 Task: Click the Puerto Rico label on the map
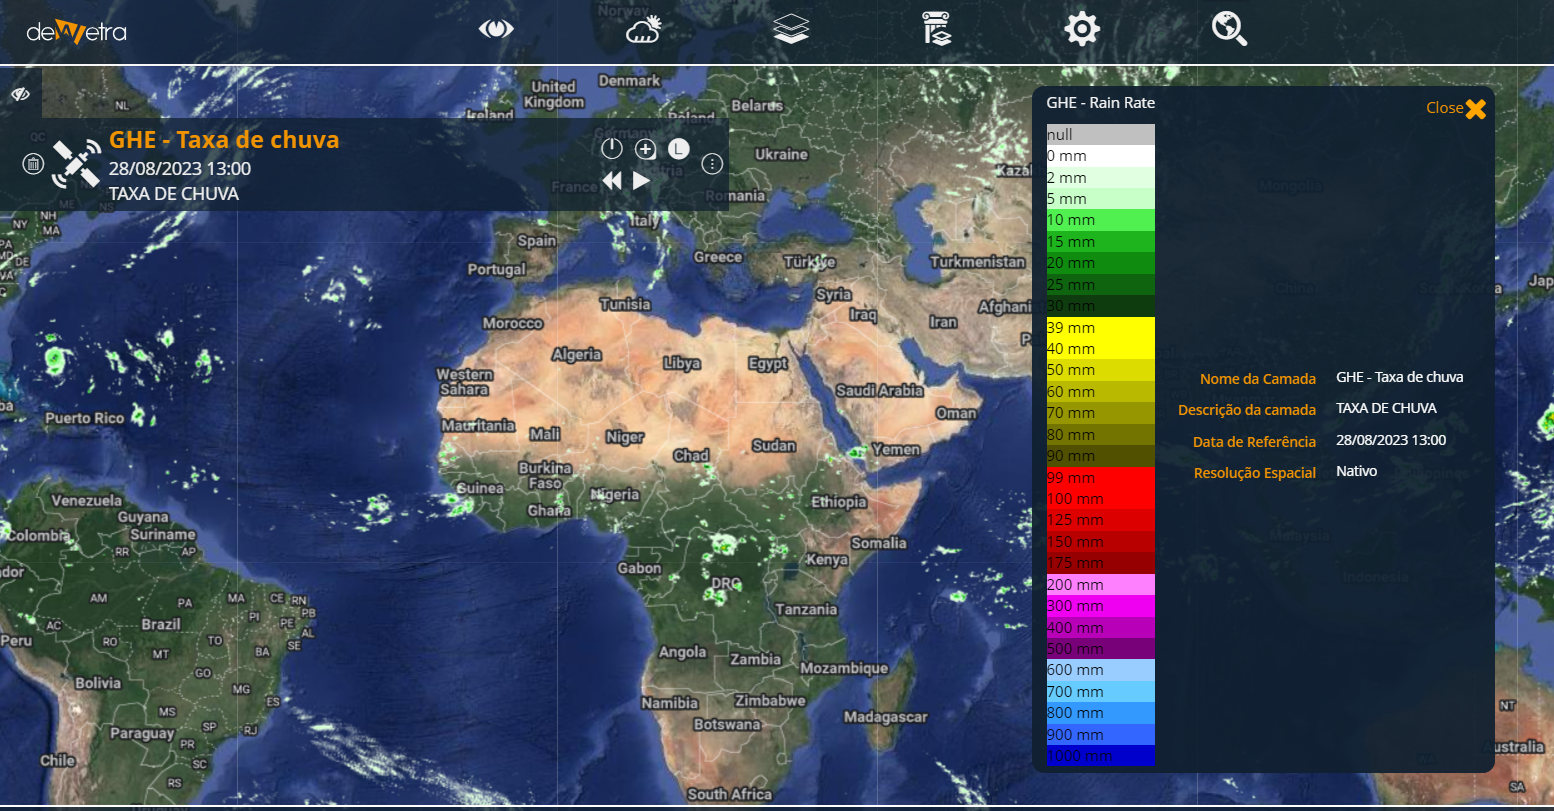pyautogui.click(x=85, y=418)
